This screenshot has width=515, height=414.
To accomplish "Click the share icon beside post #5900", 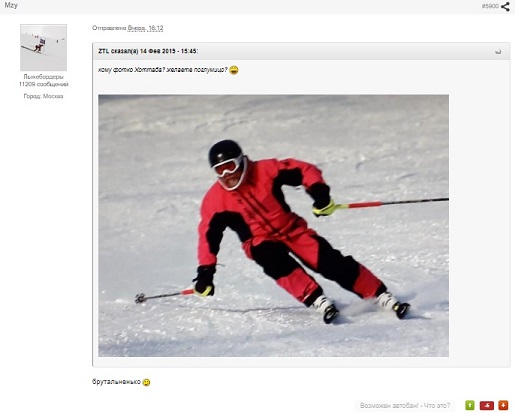I will 505,6.
